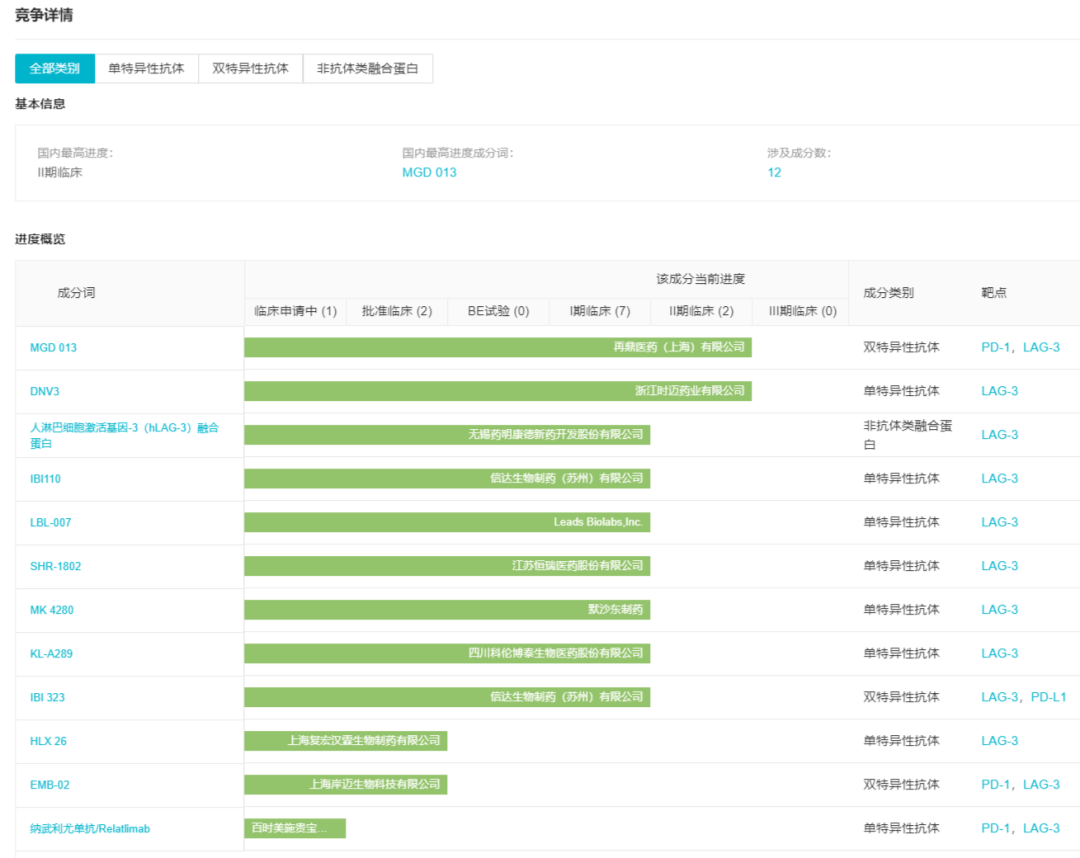Click LAG-3 target in MK 4280 row
This screenshot has height=858, width=1080.
(999, 609)
